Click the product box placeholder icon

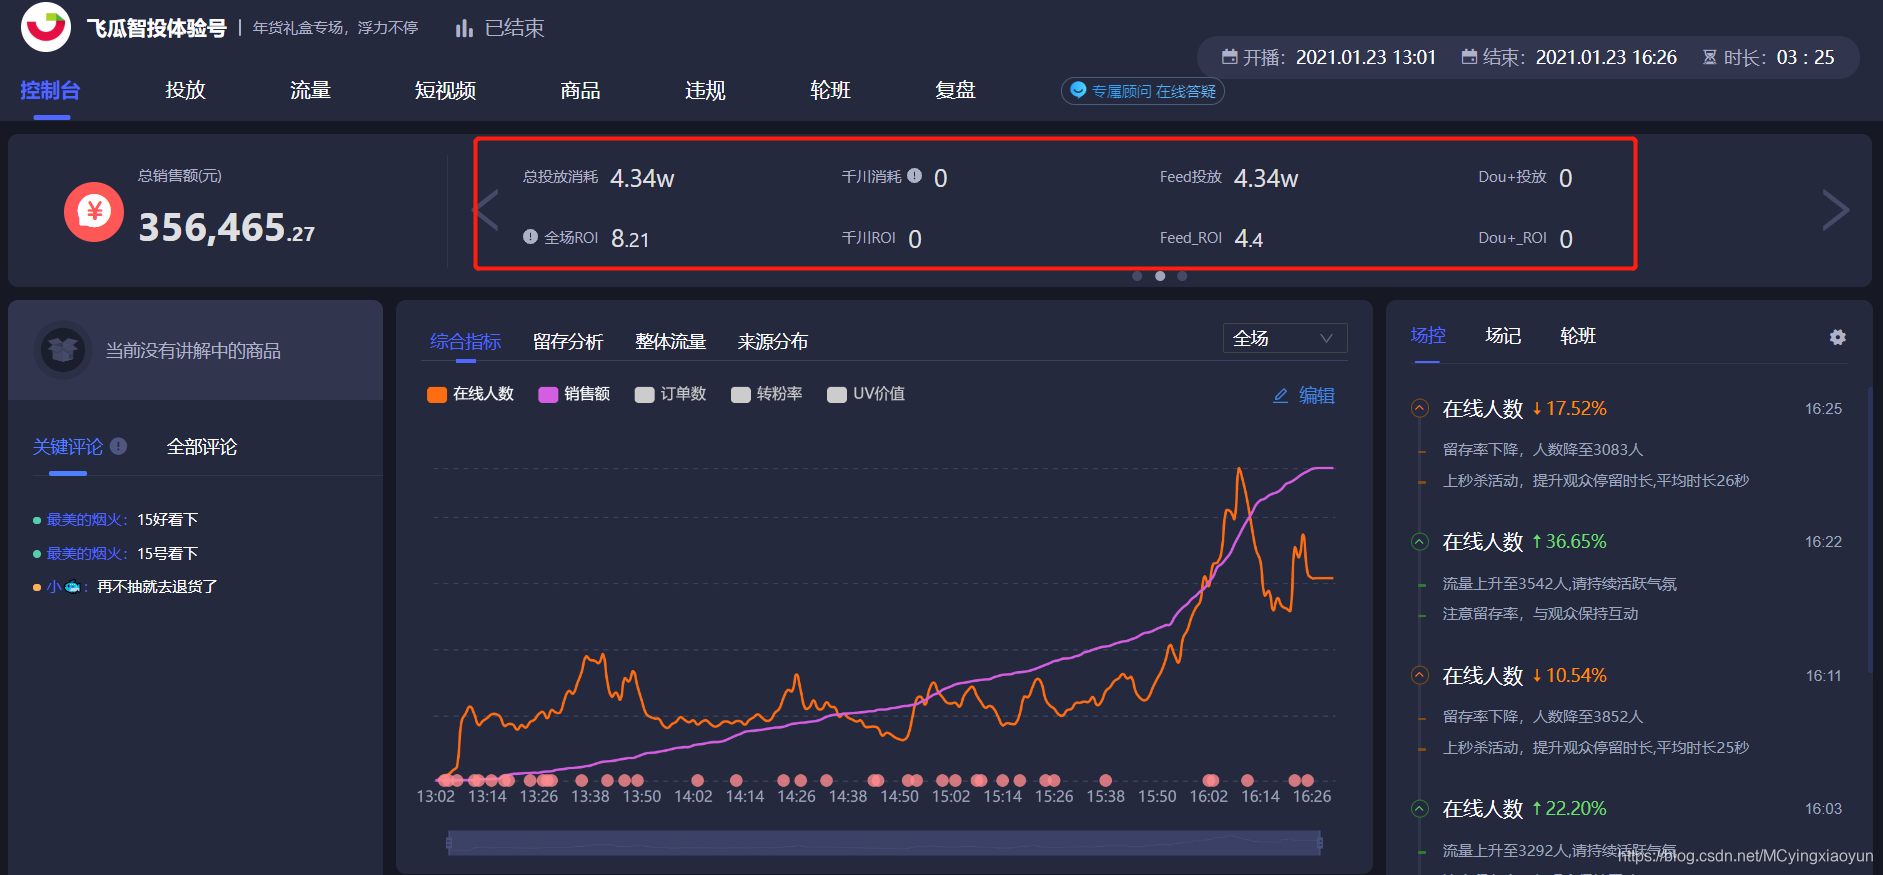point(63,350)
